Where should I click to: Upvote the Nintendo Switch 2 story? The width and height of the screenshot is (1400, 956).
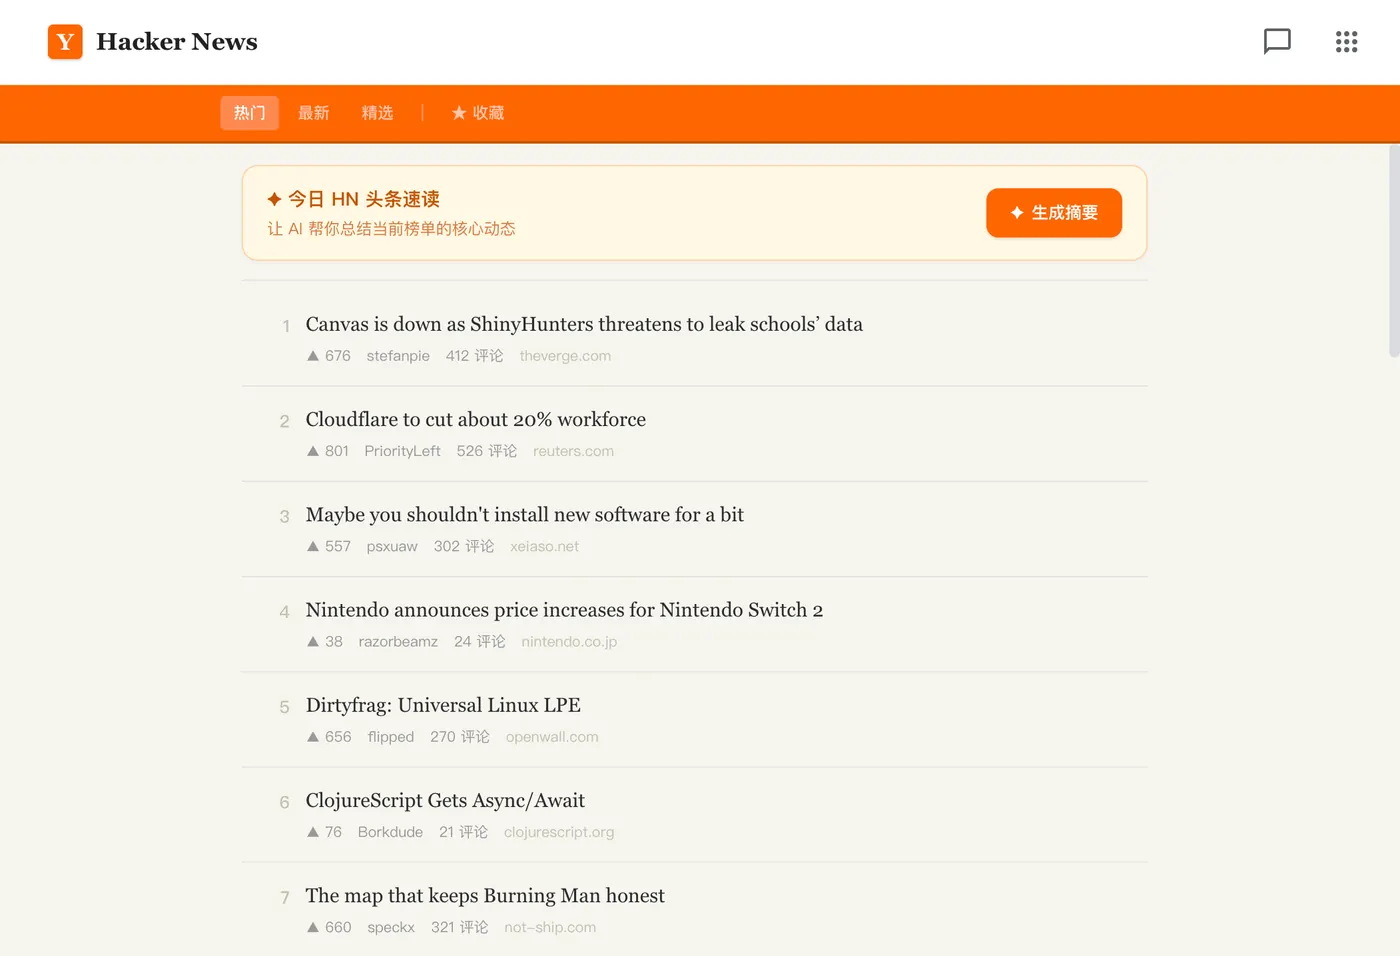point(313,641)
